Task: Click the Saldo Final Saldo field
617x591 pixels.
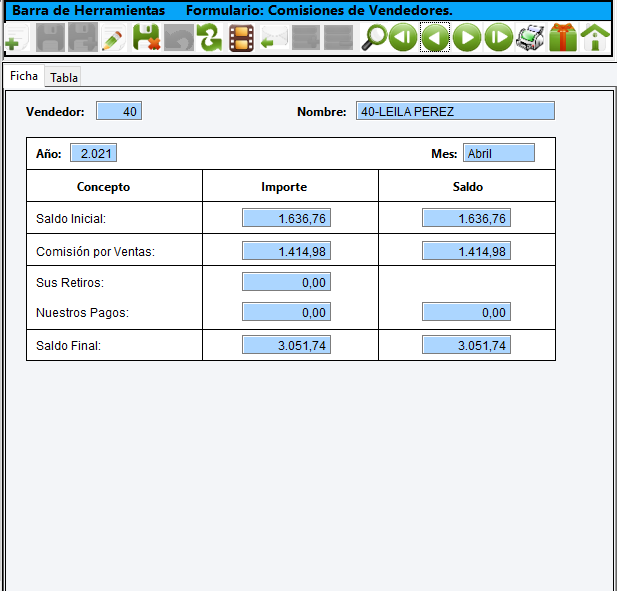Action: click(x=466, y=345)
